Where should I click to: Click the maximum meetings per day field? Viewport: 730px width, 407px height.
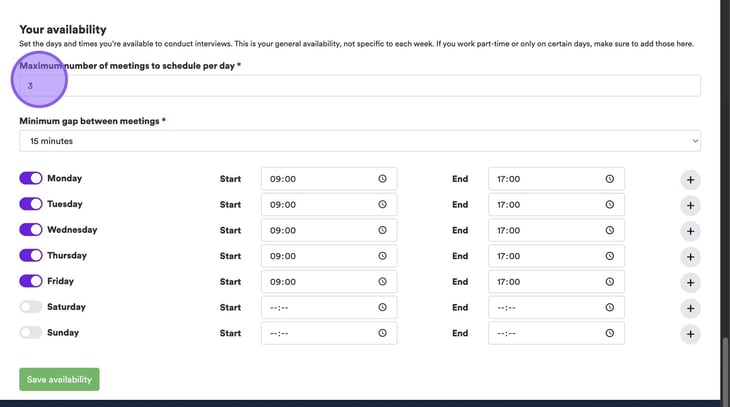[x=360, y=86]
